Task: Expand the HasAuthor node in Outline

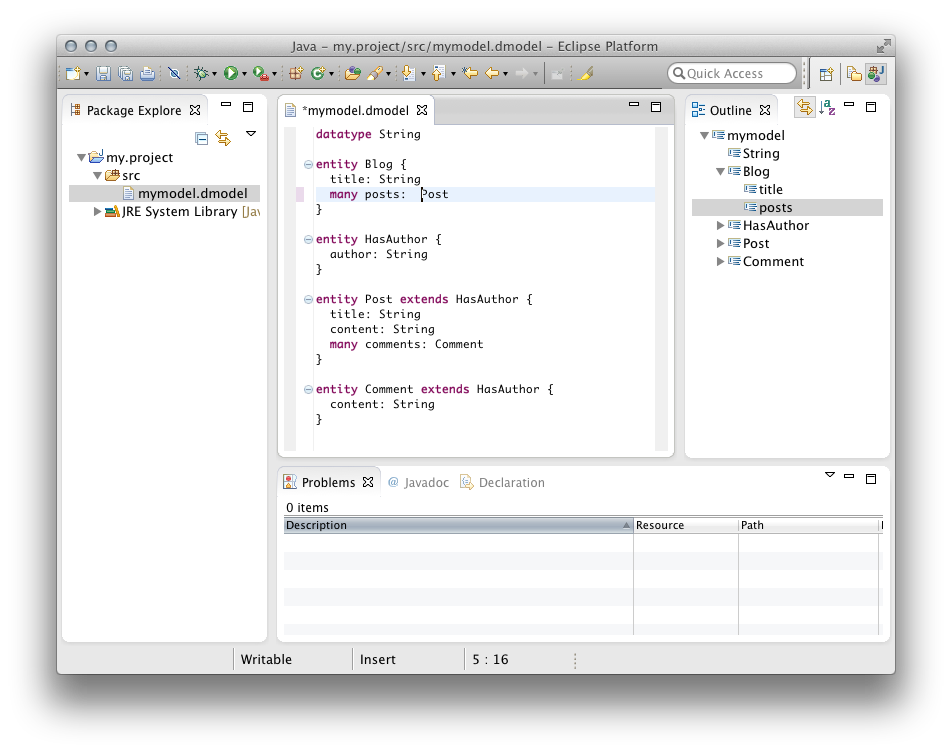Action: coord(721,226)
